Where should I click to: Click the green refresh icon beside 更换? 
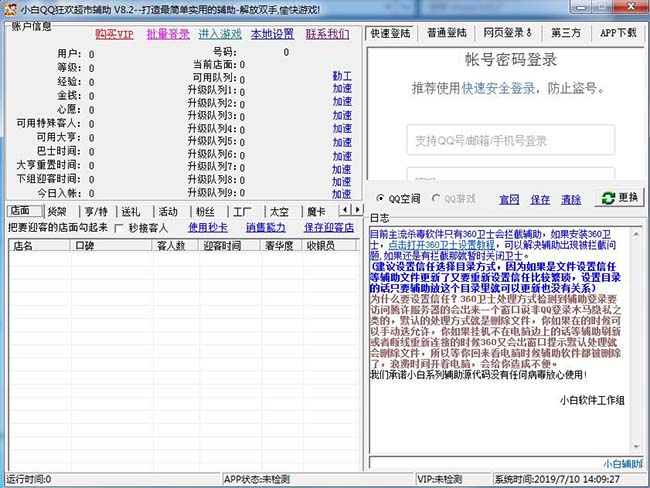pos(608,198)
